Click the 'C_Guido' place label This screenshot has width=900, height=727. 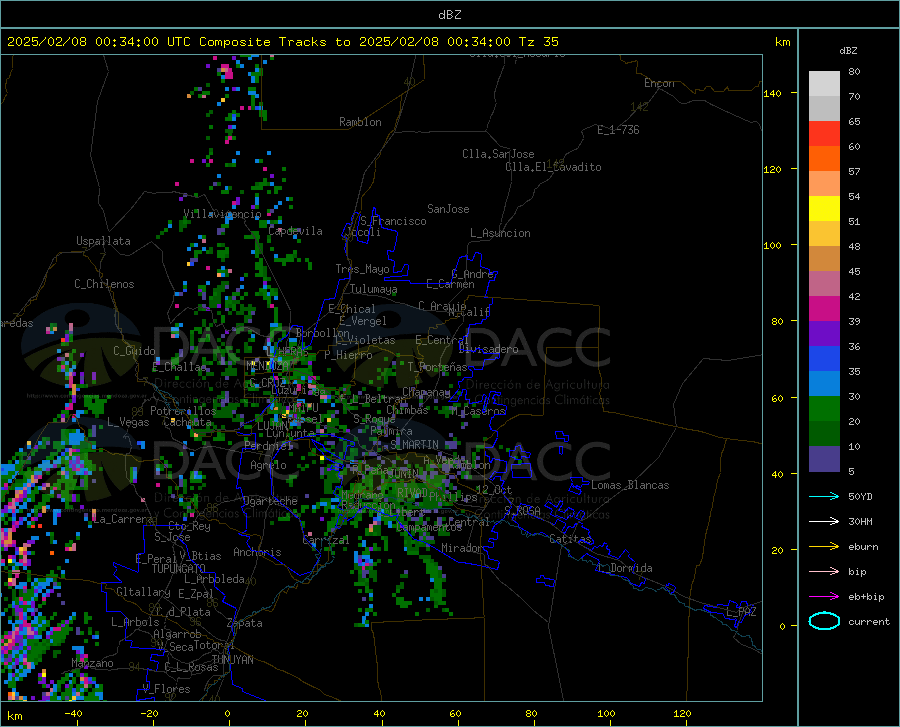pos(134,351)
